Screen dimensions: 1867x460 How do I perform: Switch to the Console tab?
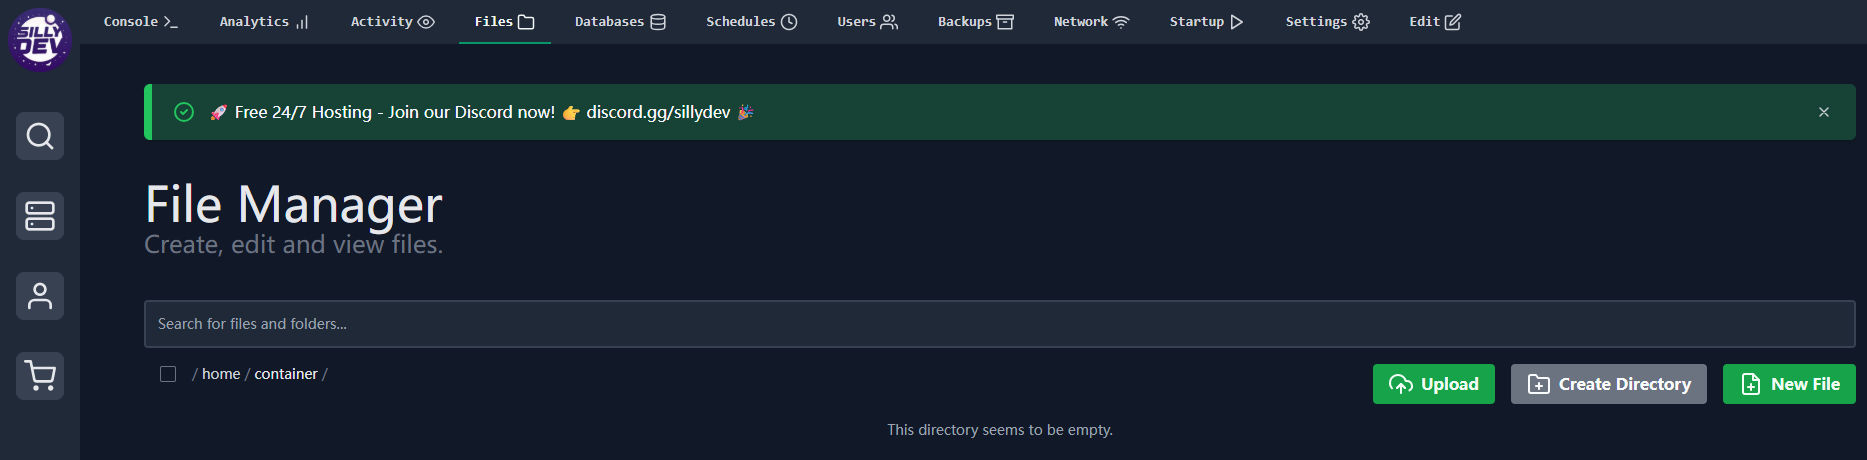click(141, 22)
